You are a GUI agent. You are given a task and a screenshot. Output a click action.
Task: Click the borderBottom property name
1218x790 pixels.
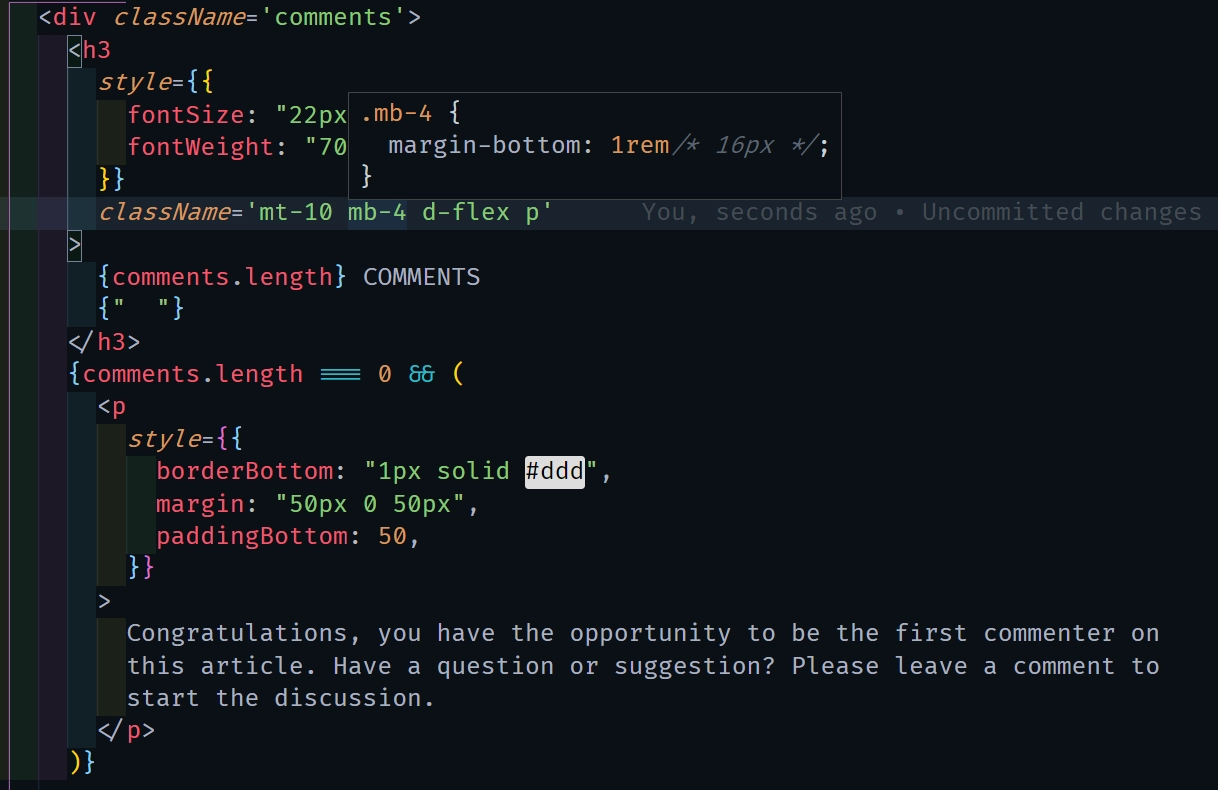[244, 471]
